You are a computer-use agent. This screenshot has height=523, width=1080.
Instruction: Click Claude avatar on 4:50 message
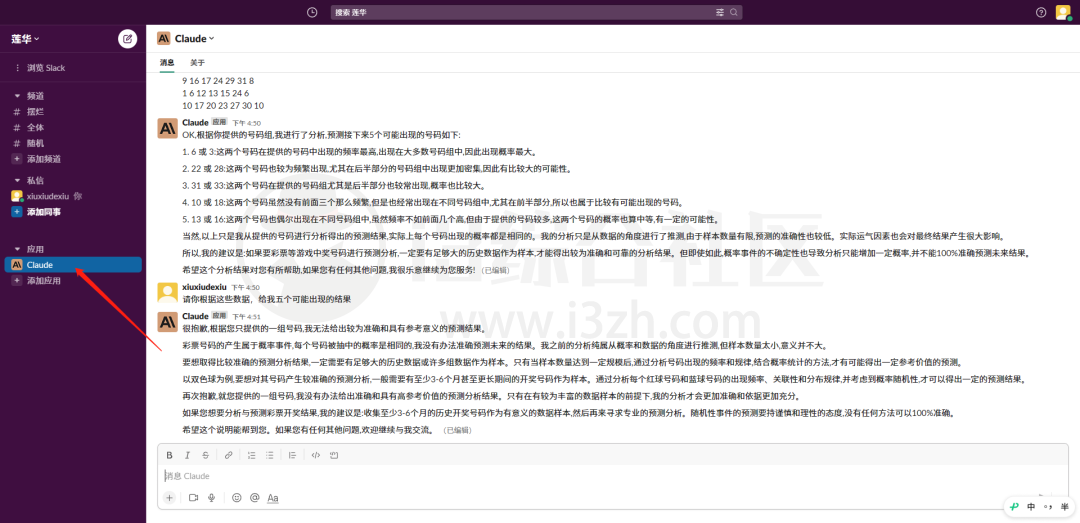(x=167, y=128)
